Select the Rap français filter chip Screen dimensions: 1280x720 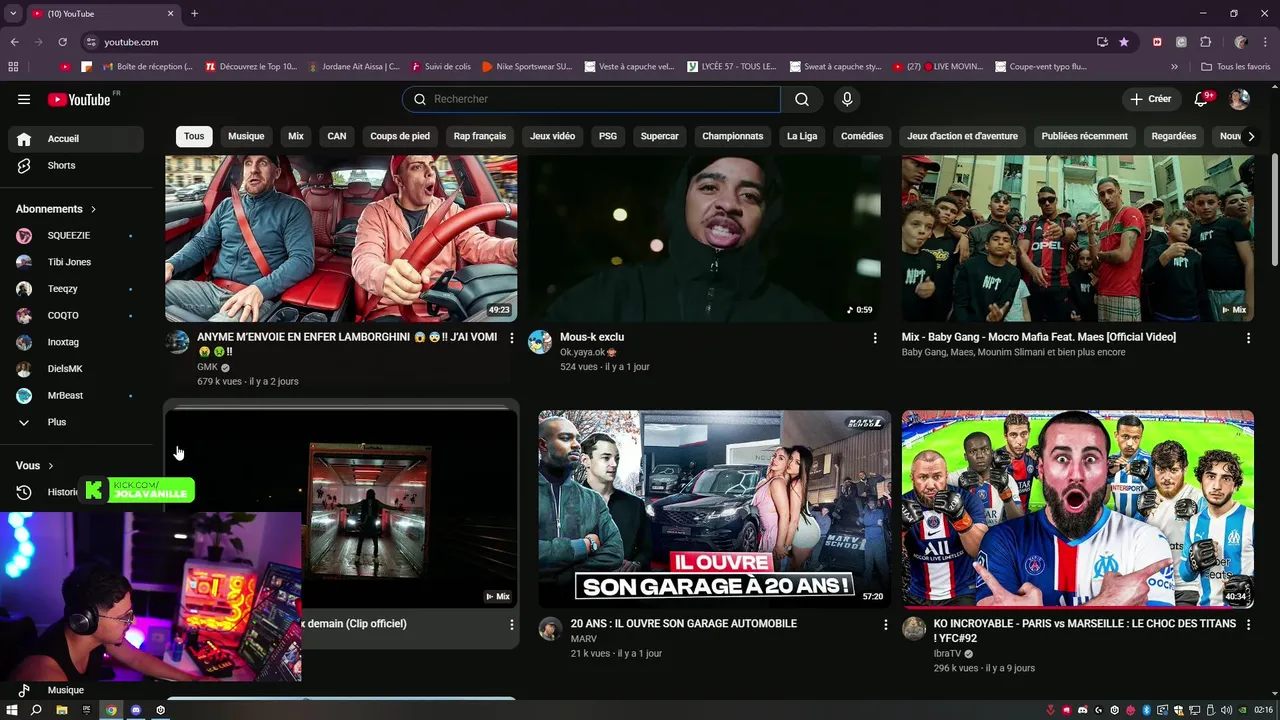(x=480, y=136)
